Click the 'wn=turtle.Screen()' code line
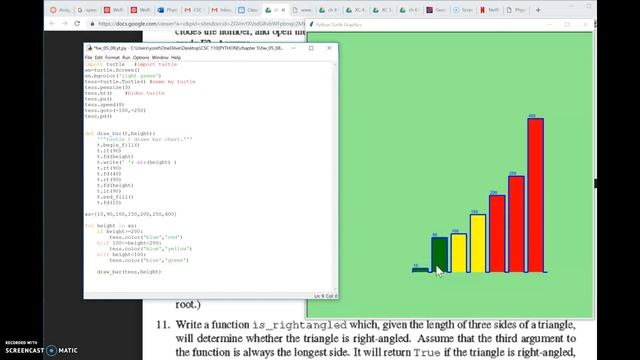Image resolution: width=640 pixels, height=360 pixels. pyautogui.click(x=112, y=70)
